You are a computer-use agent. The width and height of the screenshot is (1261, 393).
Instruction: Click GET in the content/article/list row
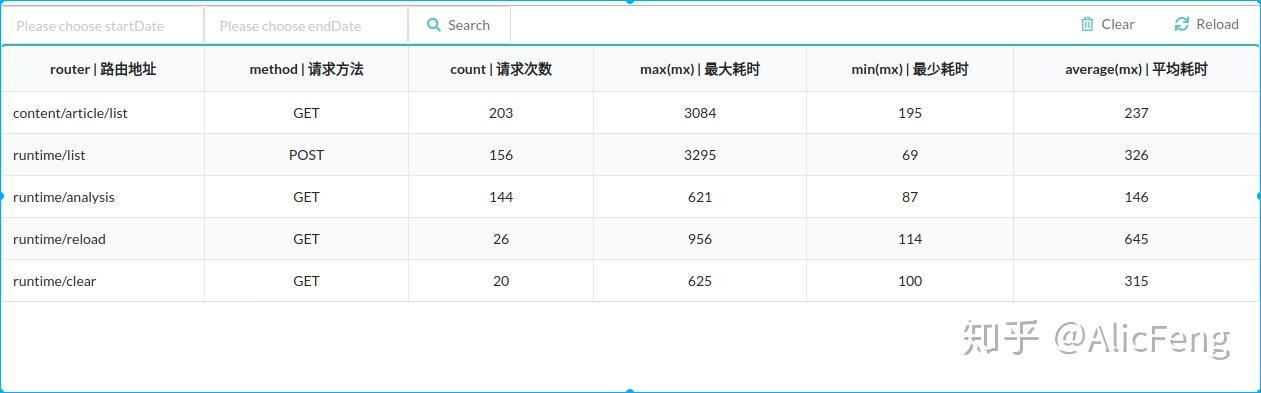point(307,113)
